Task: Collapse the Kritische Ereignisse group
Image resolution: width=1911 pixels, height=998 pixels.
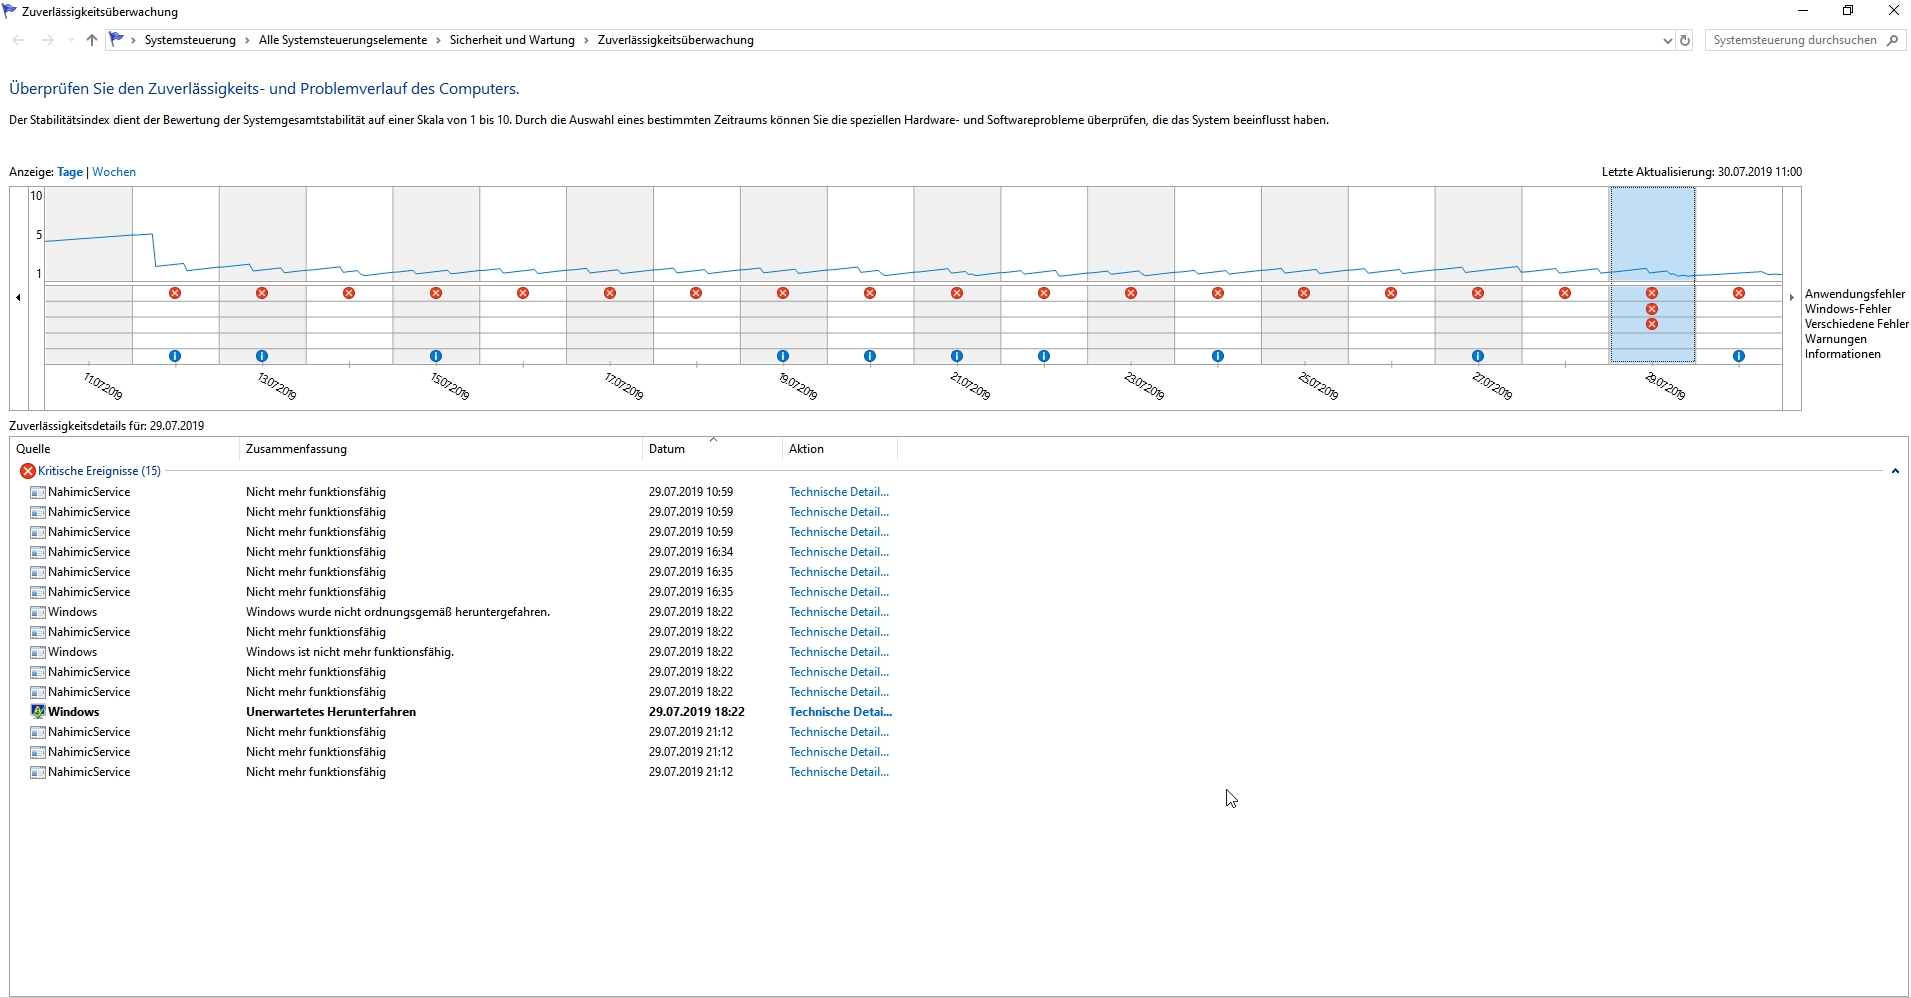Action: (x=1895, y=471)
